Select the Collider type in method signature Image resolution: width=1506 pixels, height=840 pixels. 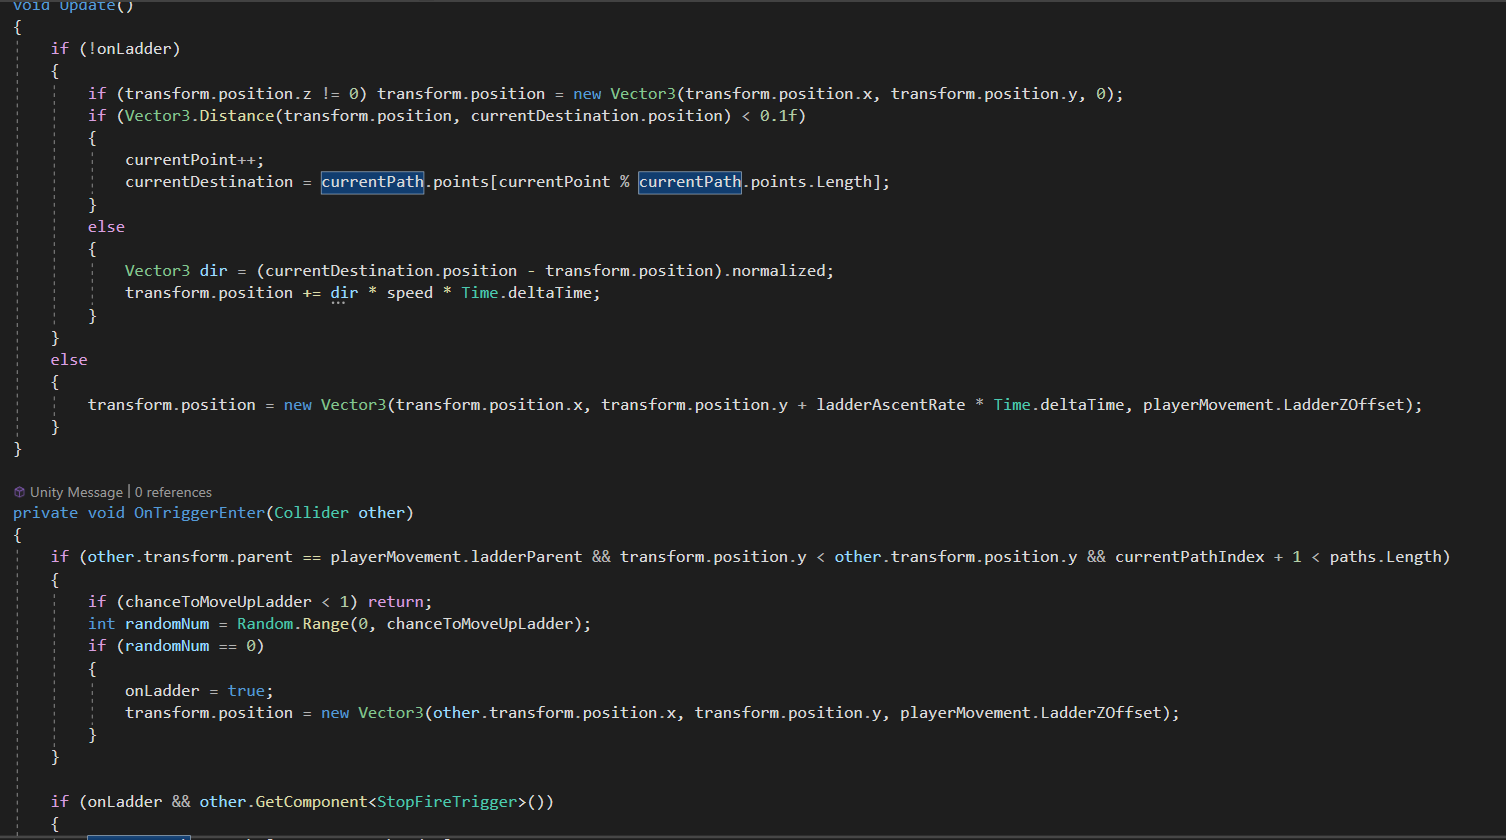(x=312, y=513)
